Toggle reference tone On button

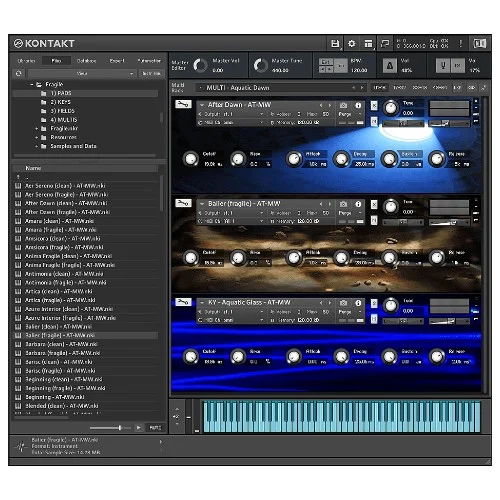tap(458, 66)
